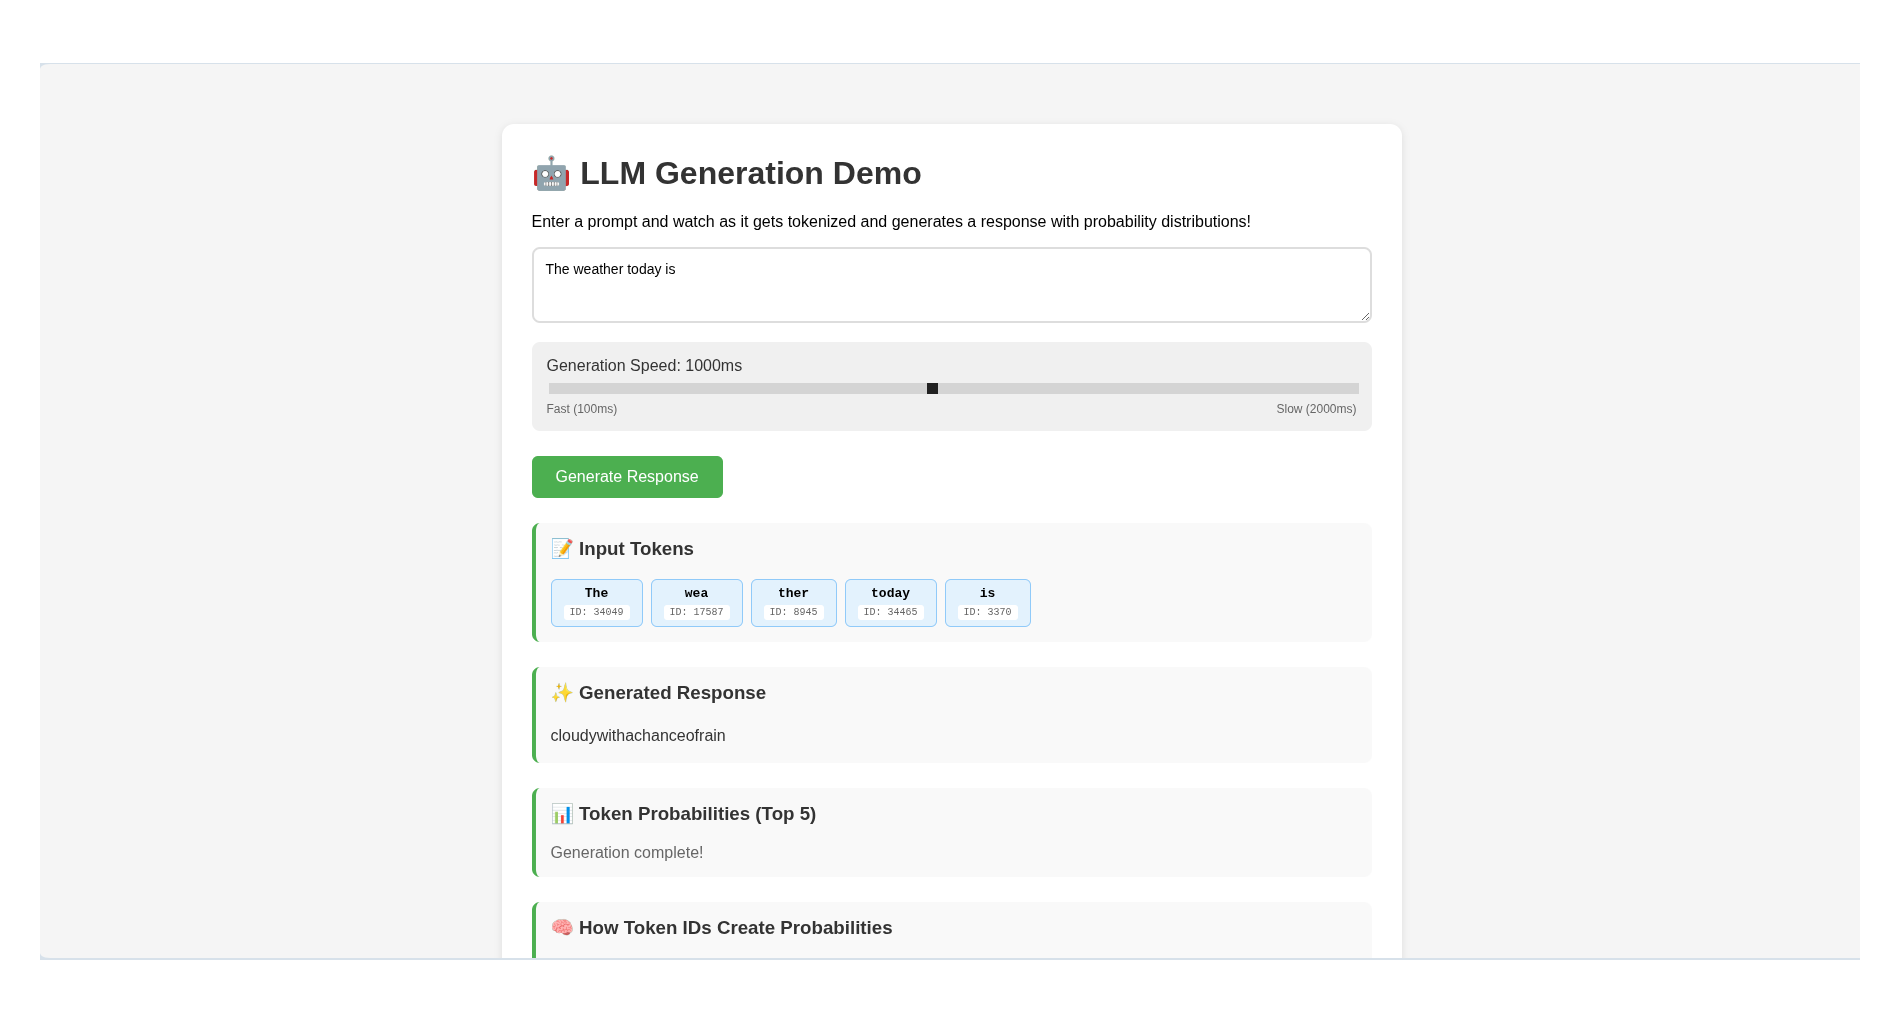
Task: Click the sparkles icon beside Generated Response
Action: tap(562, 693)
